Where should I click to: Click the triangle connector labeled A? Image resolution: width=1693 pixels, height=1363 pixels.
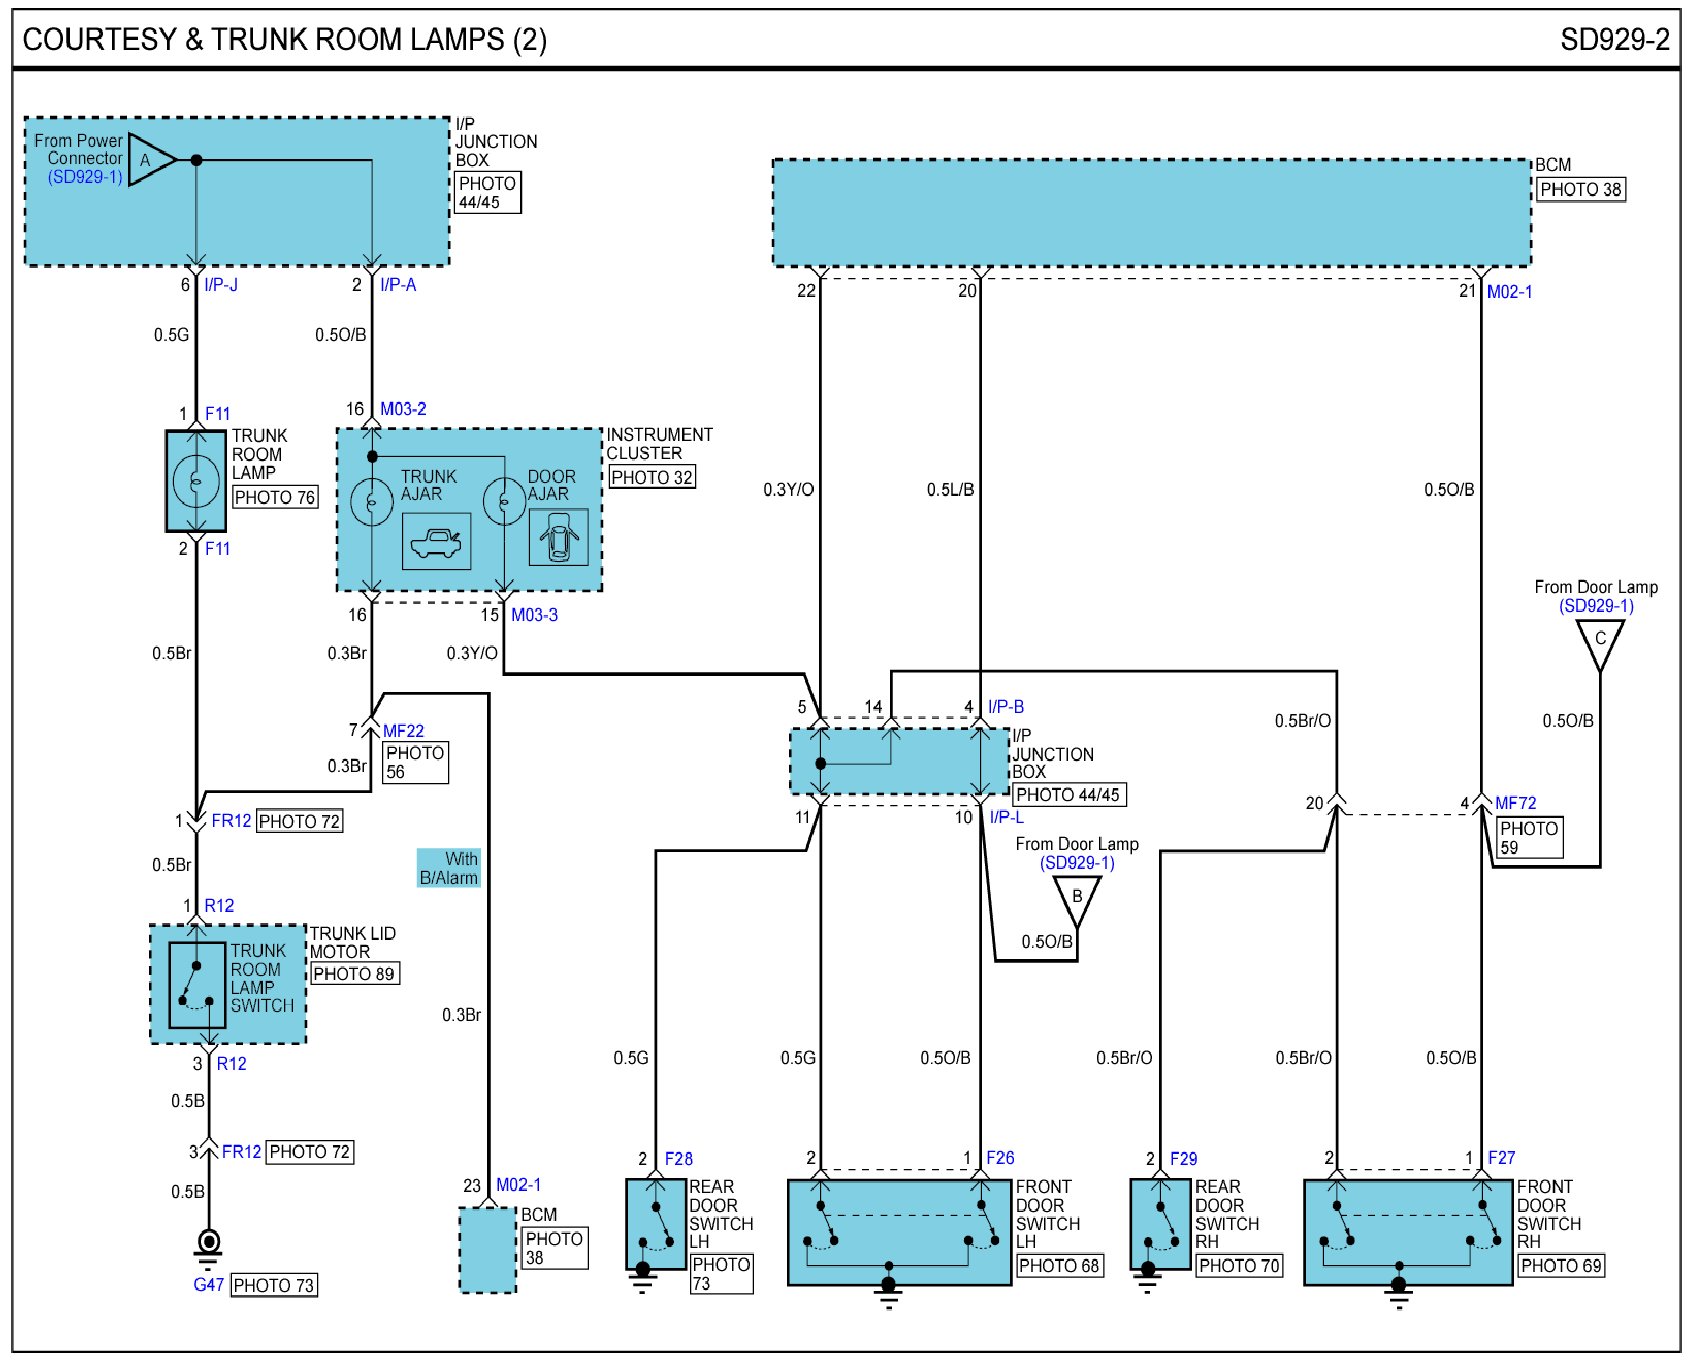pyautogui.click(x=150, y=160)
